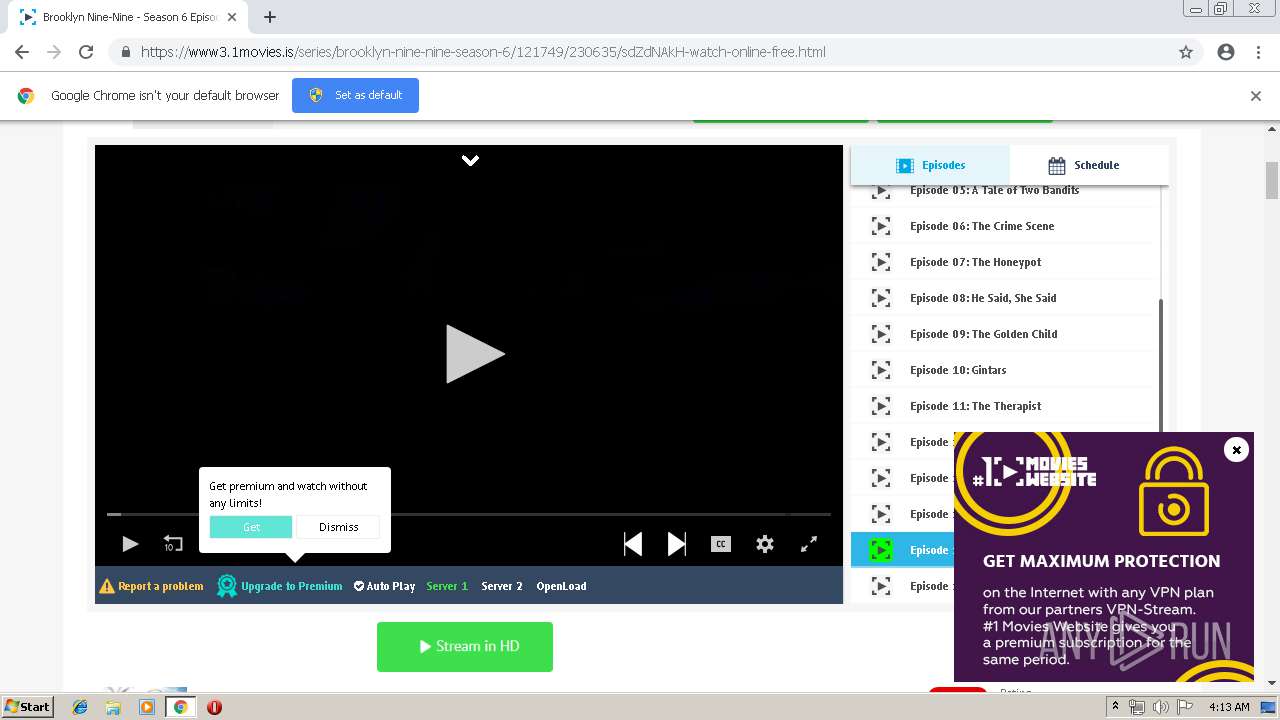
Task: Go back in browser
Action: pyautogui.click(x=22, y=52)
